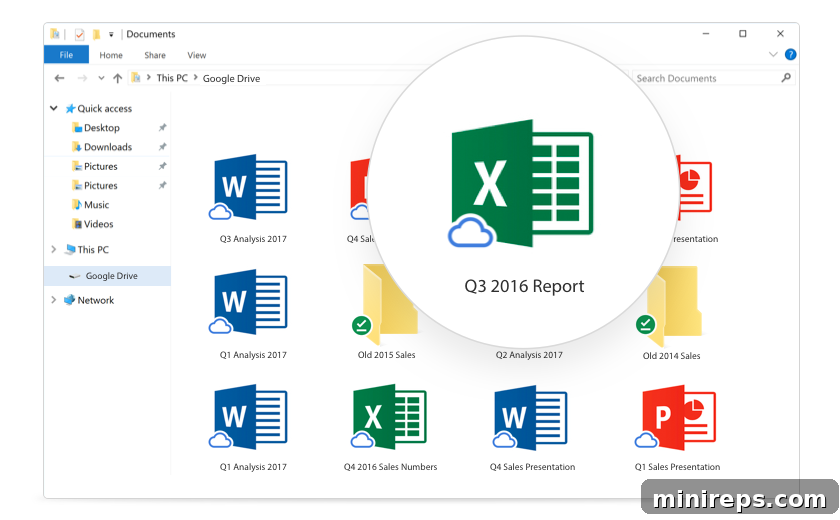Open the Music folder in sidebar
This screenshot has width=840, height=520.
90,205
